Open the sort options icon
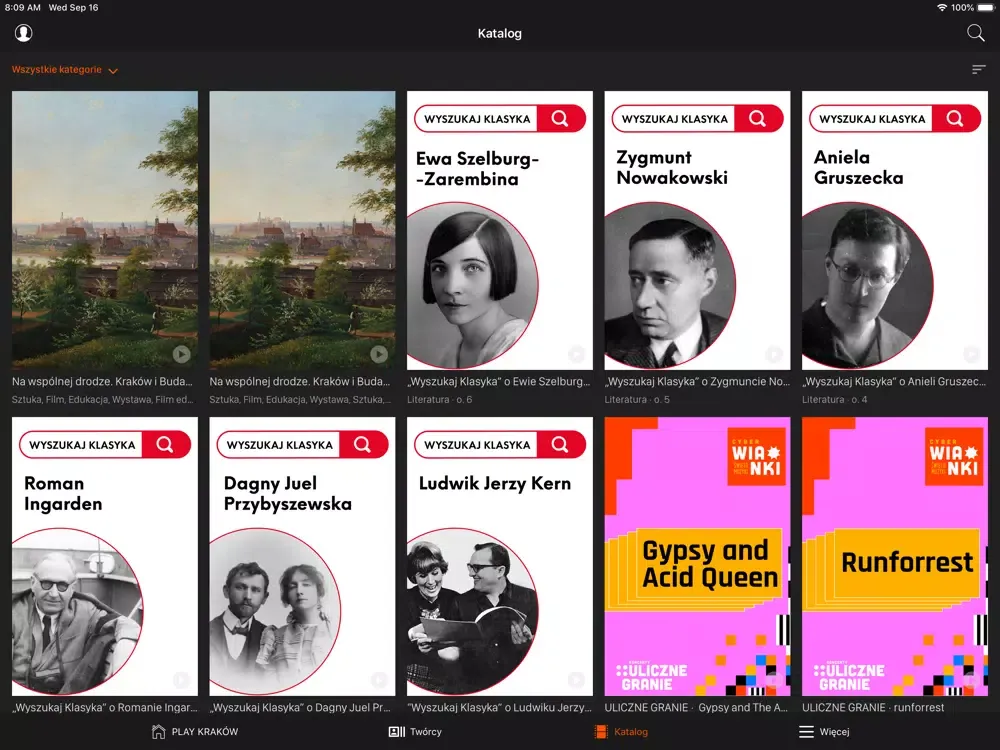The width and height of the screenshot is (1000, 750). point(978,70)
